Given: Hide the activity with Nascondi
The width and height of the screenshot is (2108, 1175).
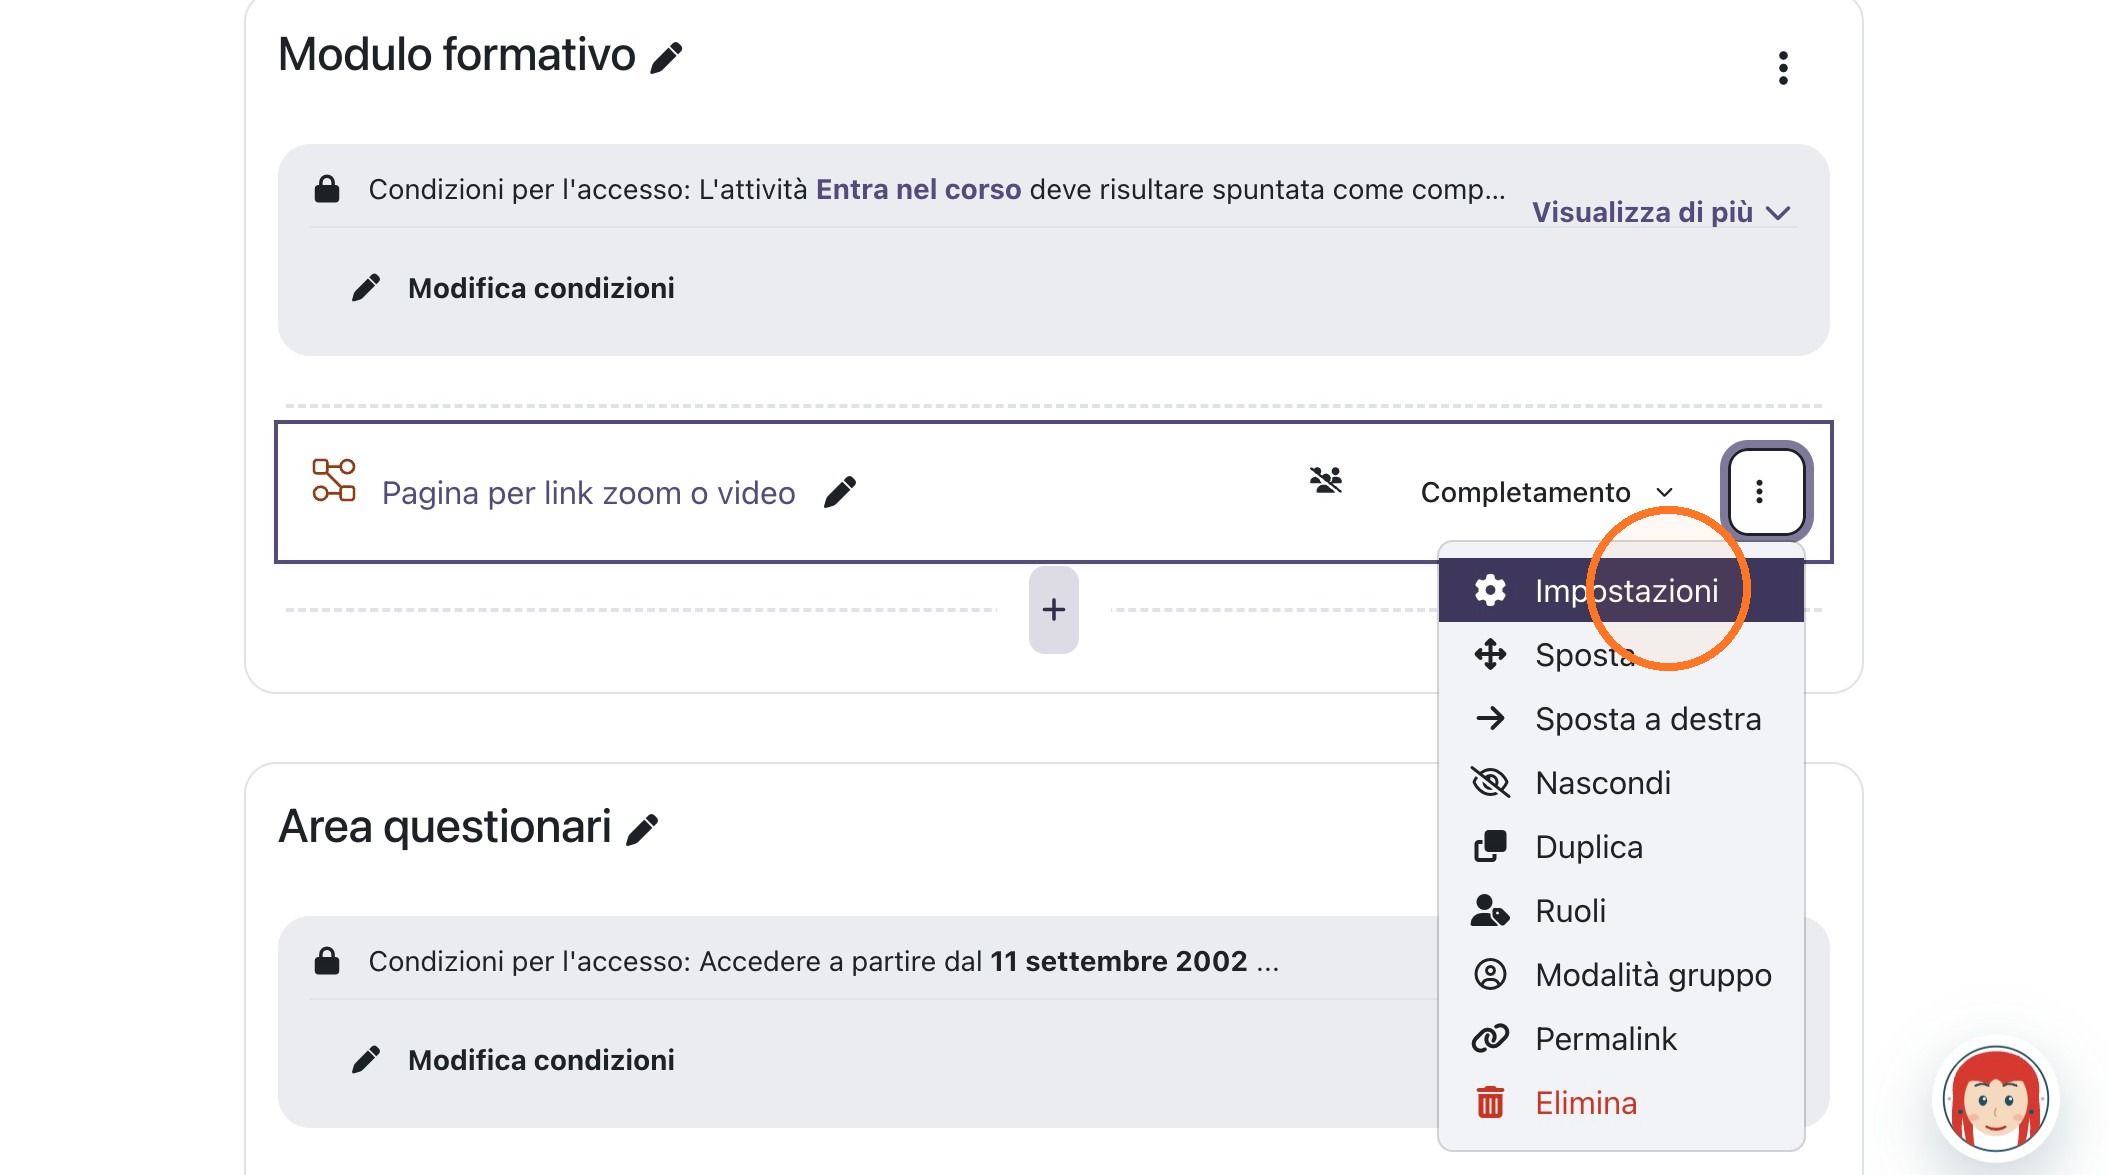Looking at the screenshot, I should 1621,783.
